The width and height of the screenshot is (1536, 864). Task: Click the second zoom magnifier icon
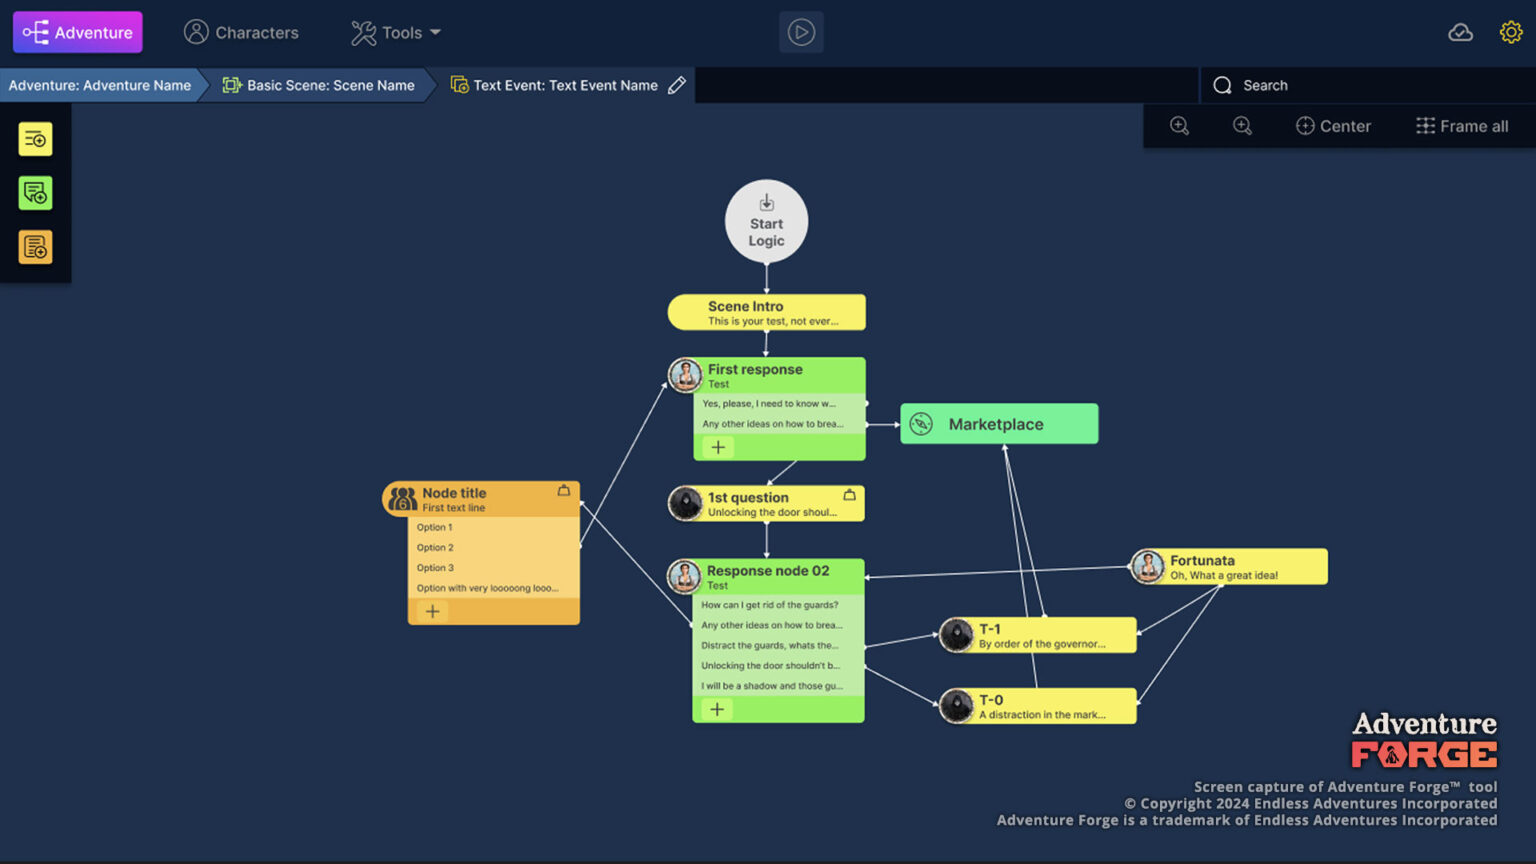pyautogui.click(x=1242, y=126)
